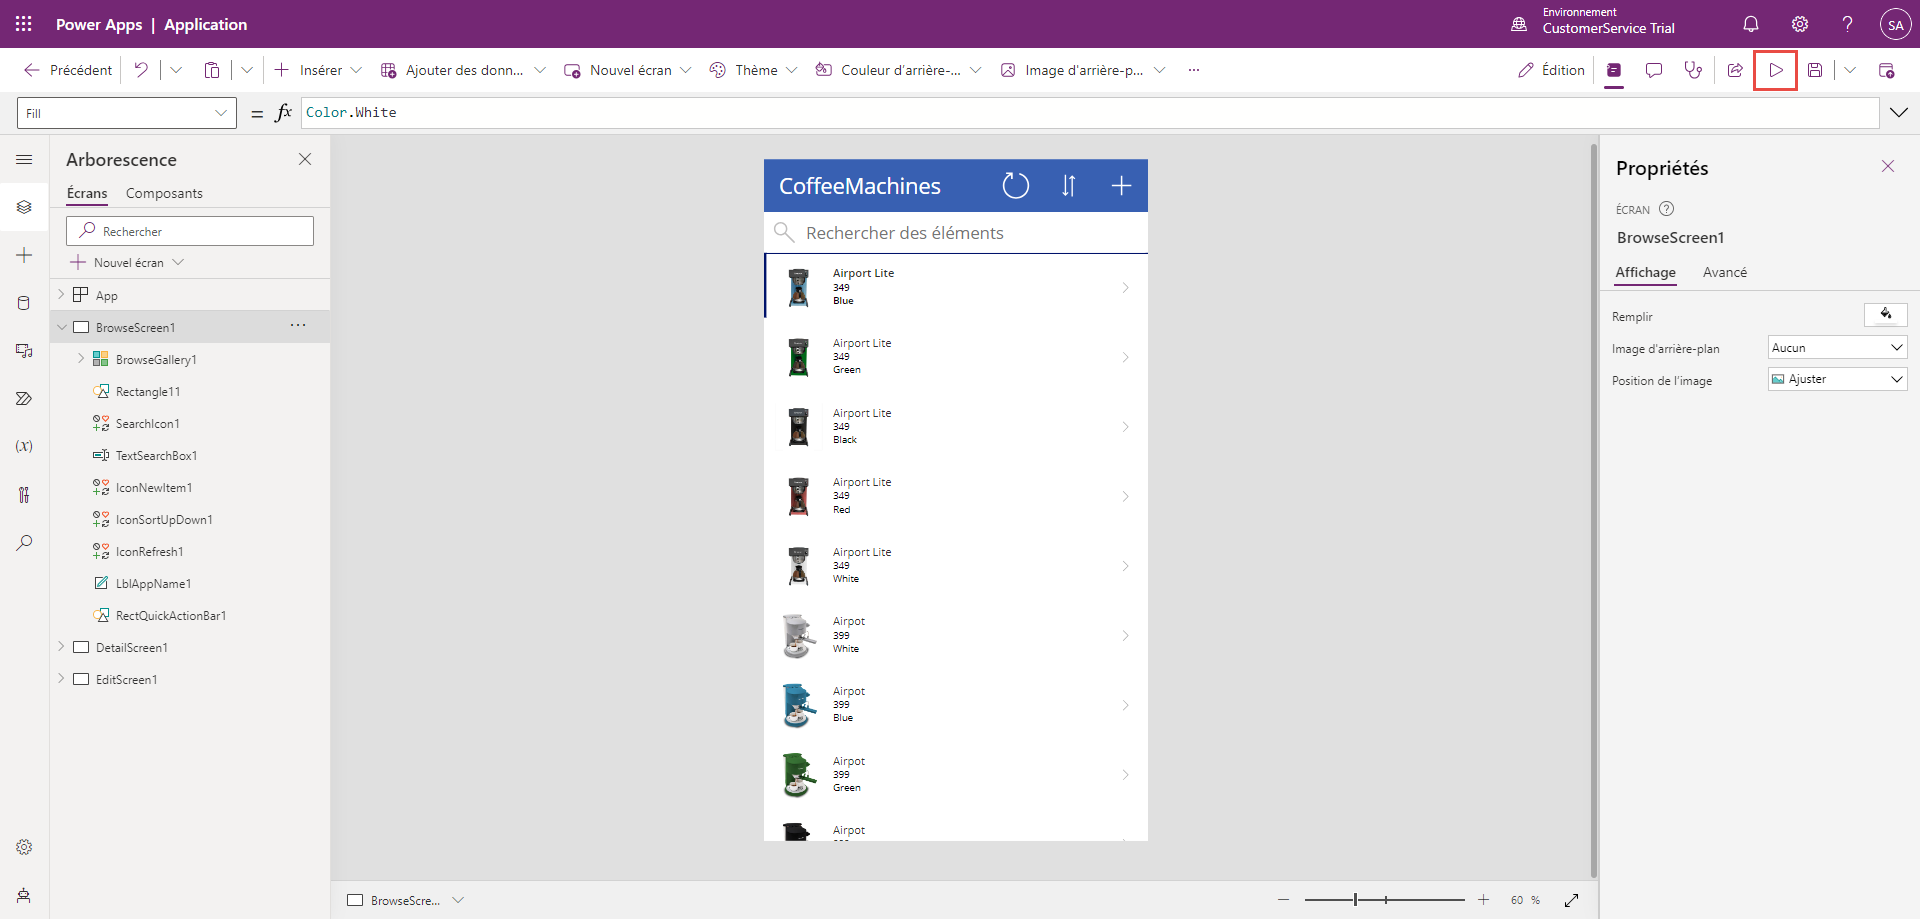Click the undo arrow icon
This screenshot has height=919, width=1920.
coord(141,70)
